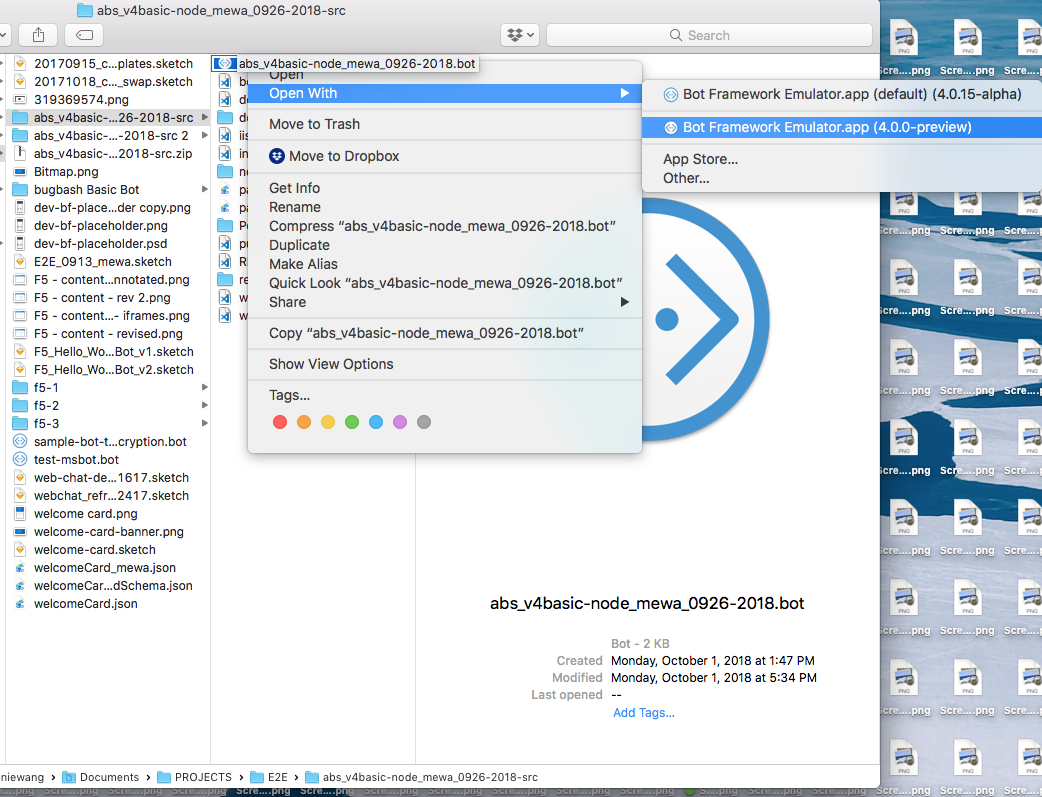The height and width of the screenshot is (797, 1042).
Task: Open the Share submenu arrow
Action: (x=626, y=302)
